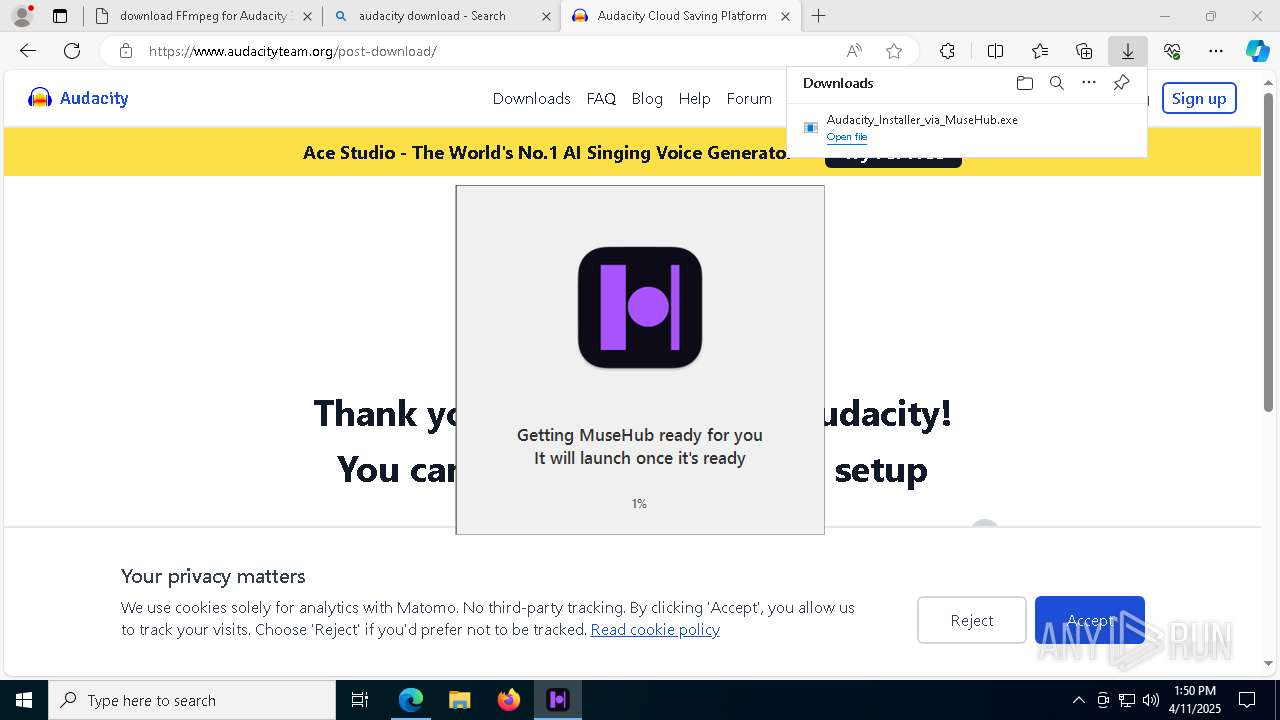Open the Extensions puzzle icon
Screen dimensions: 1280x720
[x=947, y=51]
